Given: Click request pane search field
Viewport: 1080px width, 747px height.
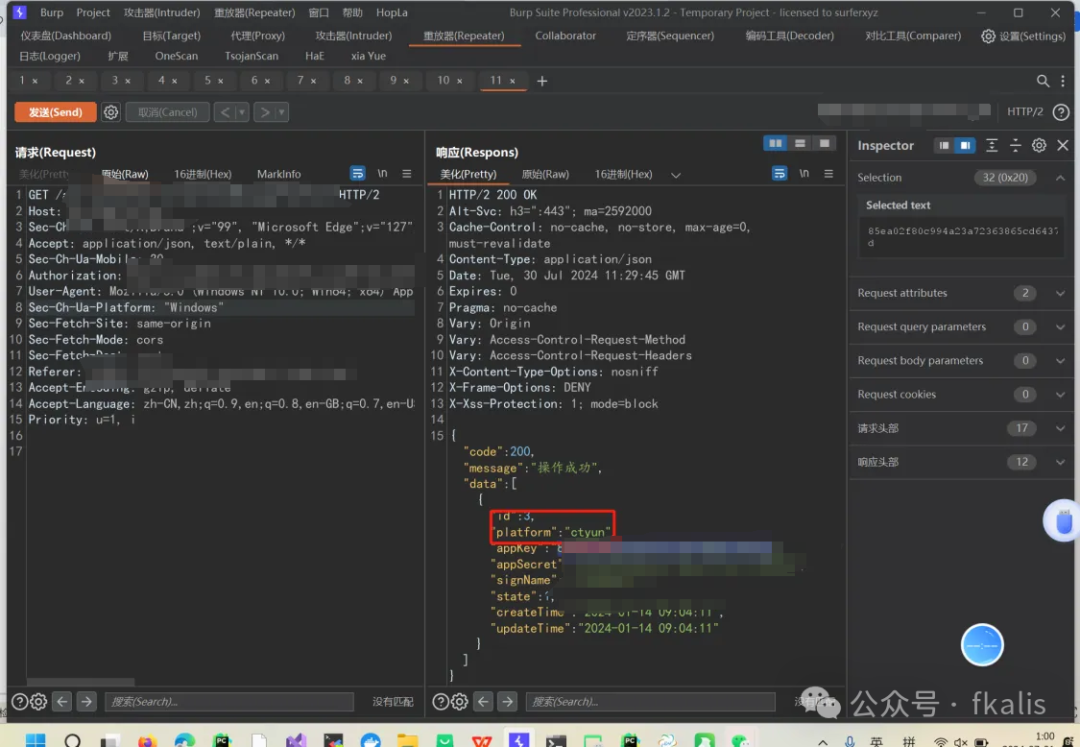Looking at the screenshot, I should [229, 702].
